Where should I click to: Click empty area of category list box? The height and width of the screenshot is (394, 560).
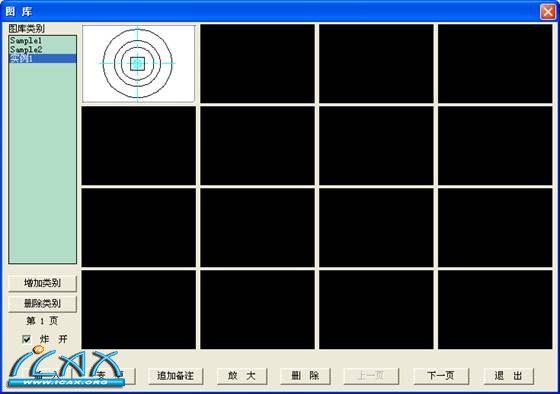click(42, 161)
